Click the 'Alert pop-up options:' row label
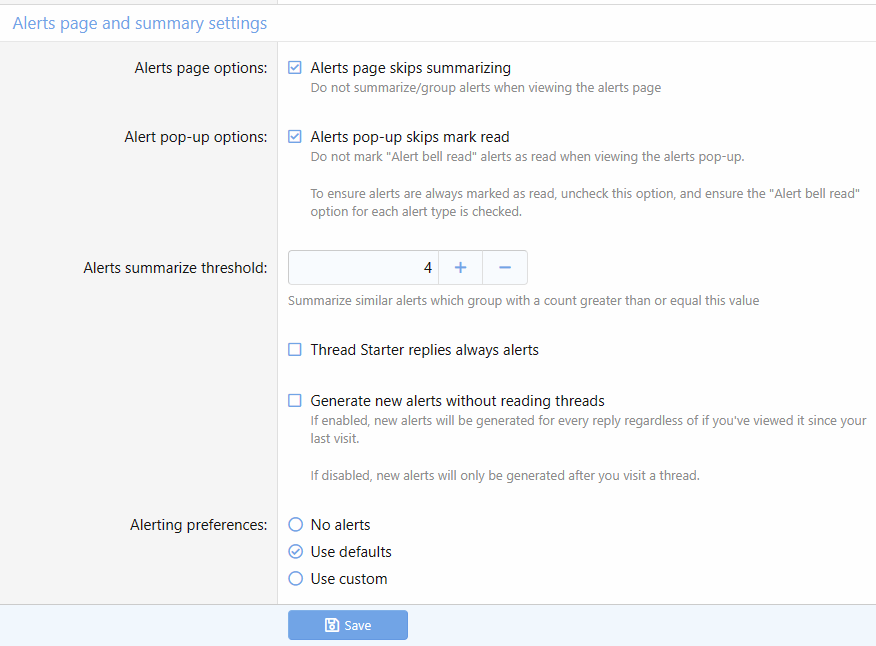Viewport: 876px width, 646px height. click(x=196, y=137)
